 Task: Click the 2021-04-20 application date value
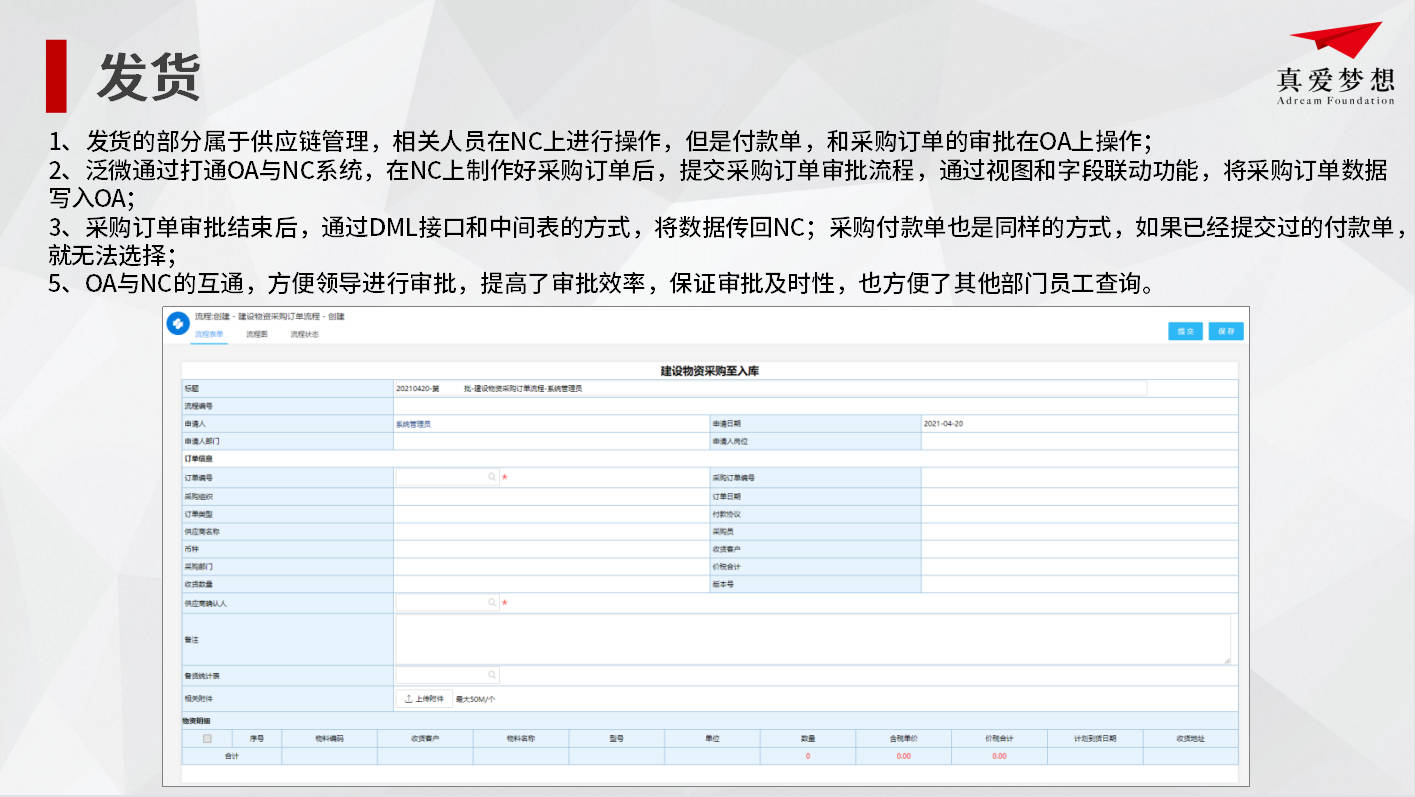click(945, 424)
